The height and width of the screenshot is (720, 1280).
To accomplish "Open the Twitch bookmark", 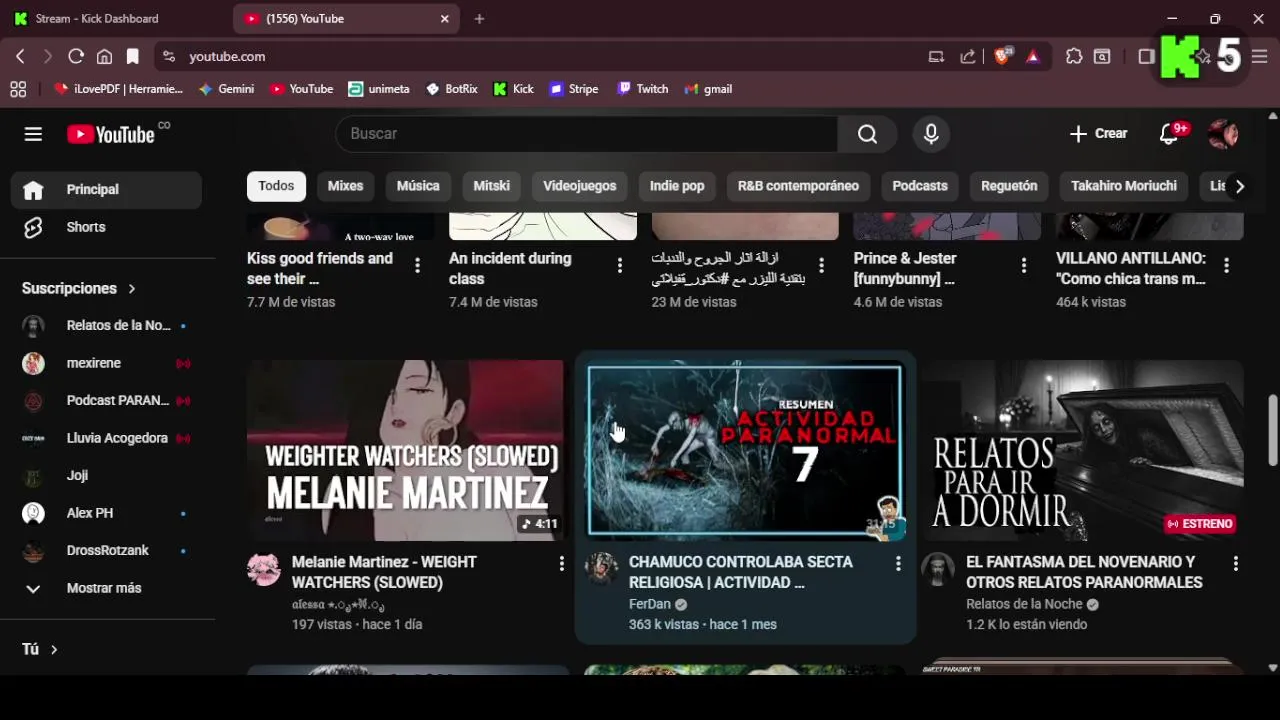I will click(643, 89).
